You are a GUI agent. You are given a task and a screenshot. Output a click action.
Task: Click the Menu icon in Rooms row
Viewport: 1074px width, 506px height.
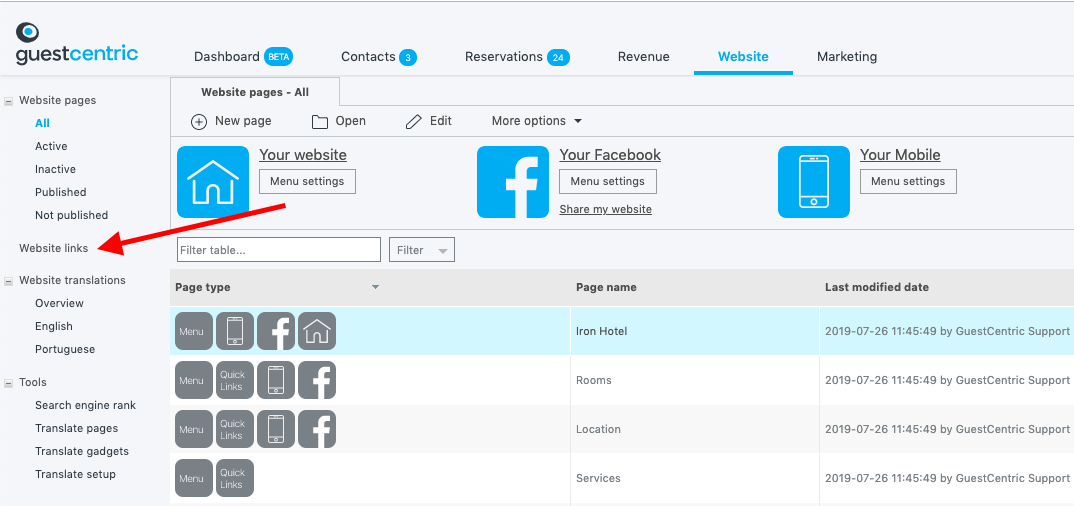[x=194, y=380]
